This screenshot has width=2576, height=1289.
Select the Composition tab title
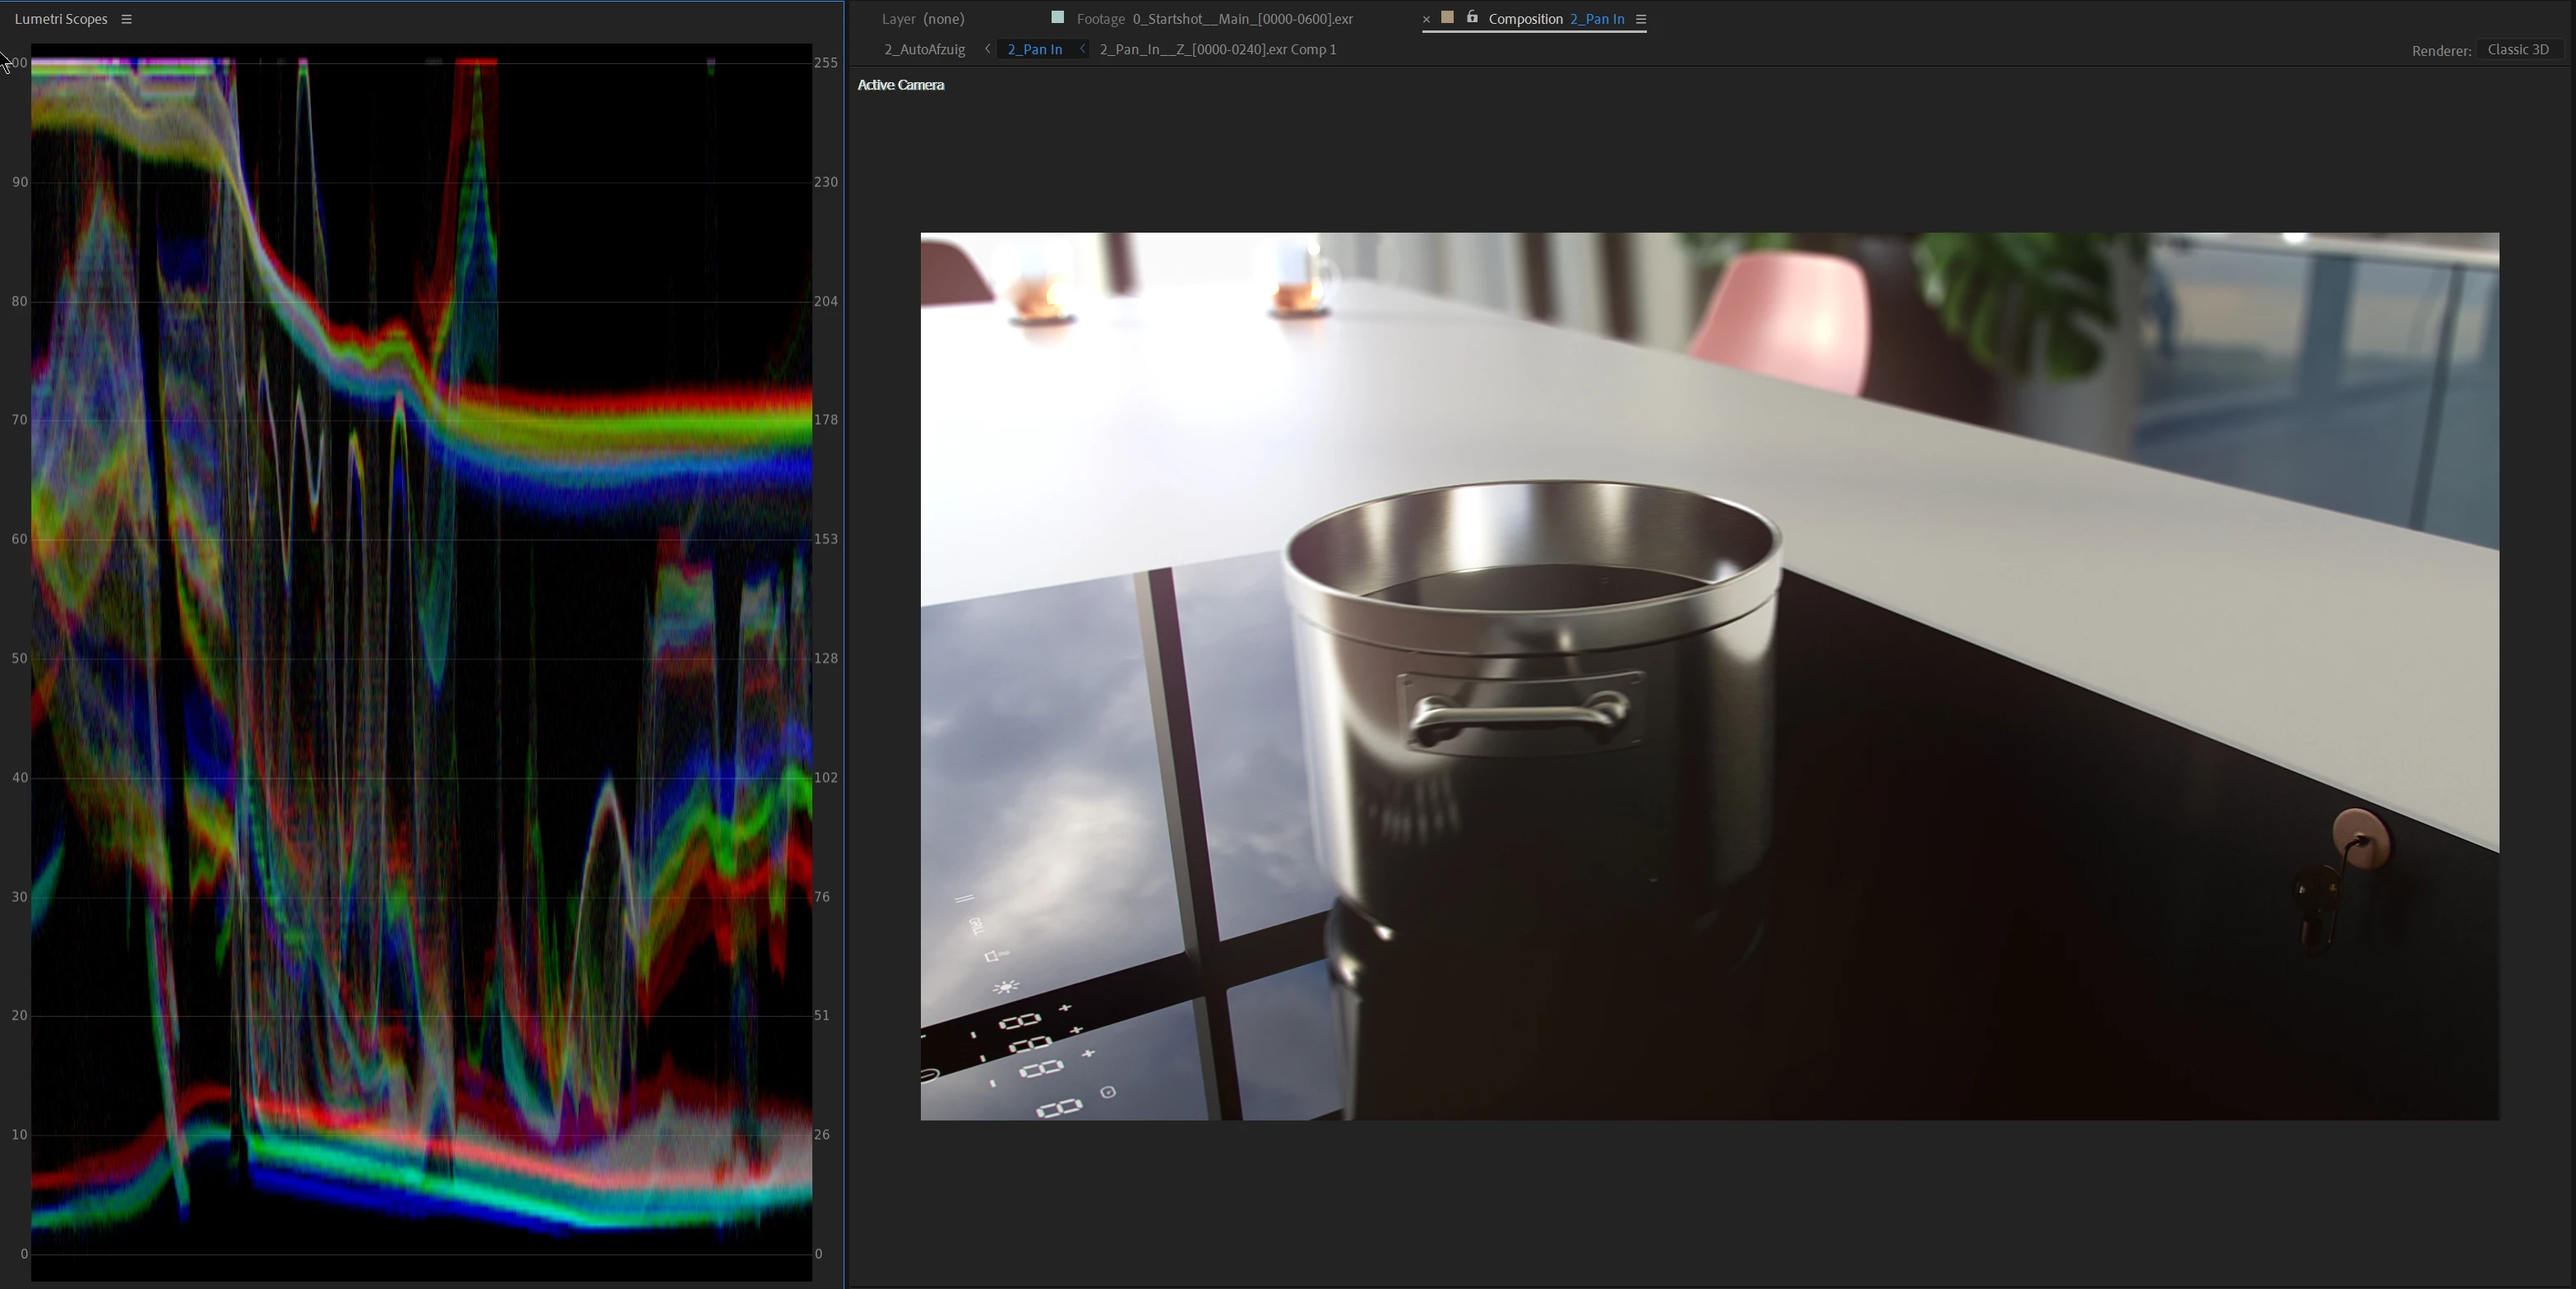pyautogui.click(x=1524, y=19)
